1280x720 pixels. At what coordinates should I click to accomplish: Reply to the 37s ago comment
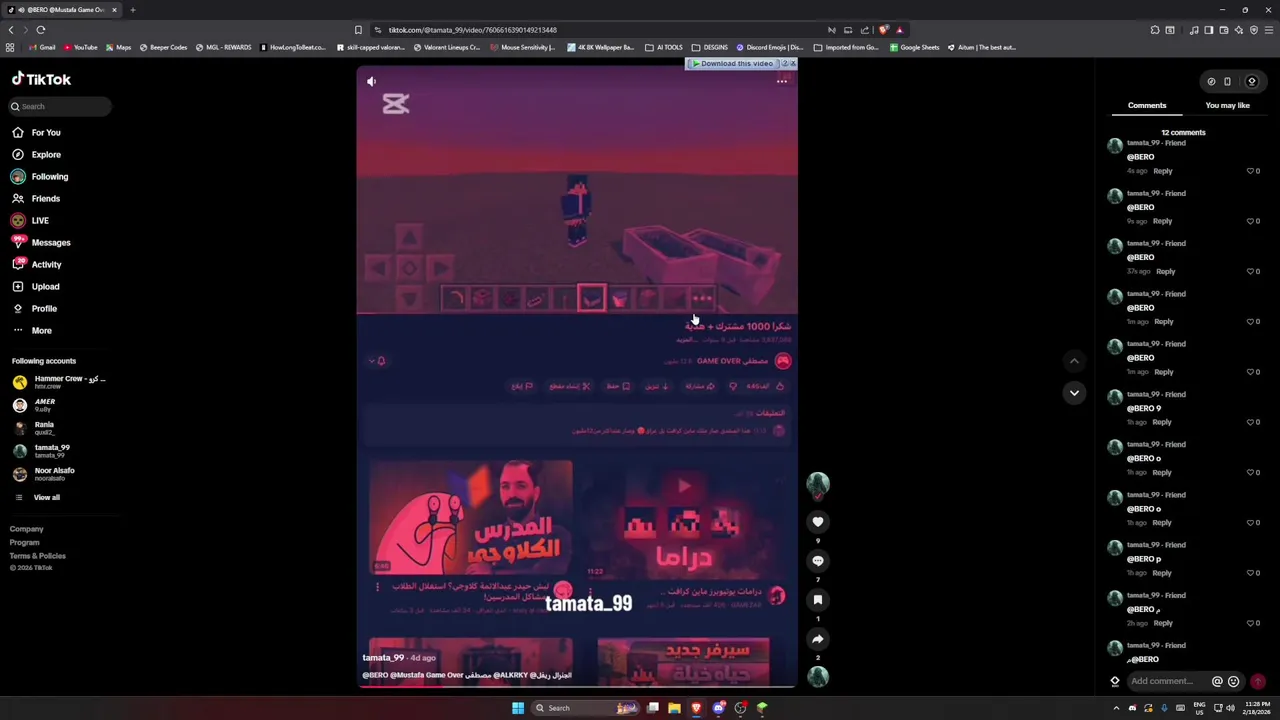[1165, 271]
